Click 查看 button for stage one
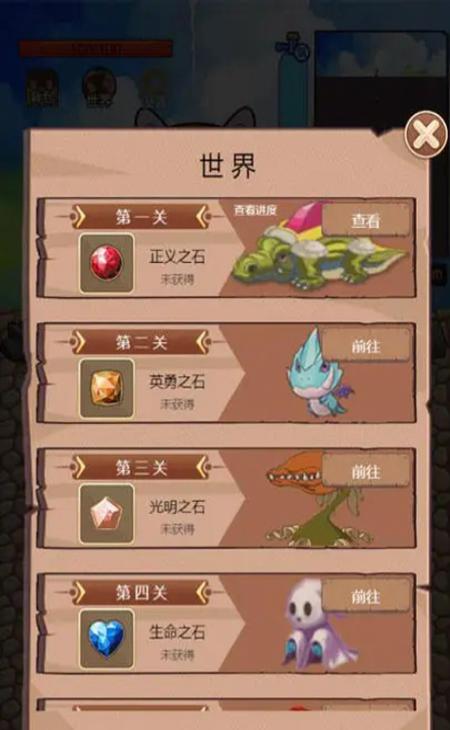The image size is (450, 730). tap(366, 220)
